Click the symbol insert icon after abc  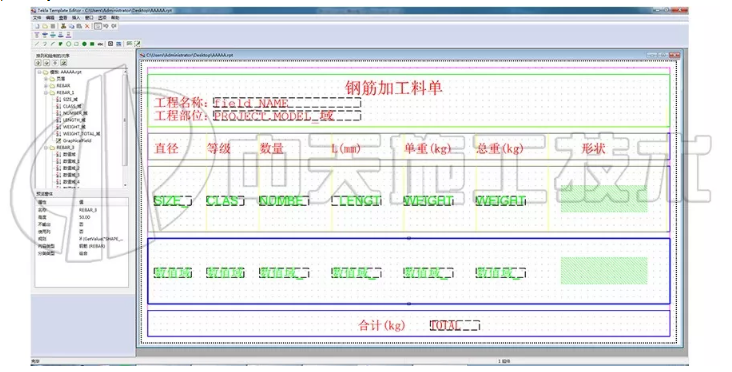pos(111,44)
